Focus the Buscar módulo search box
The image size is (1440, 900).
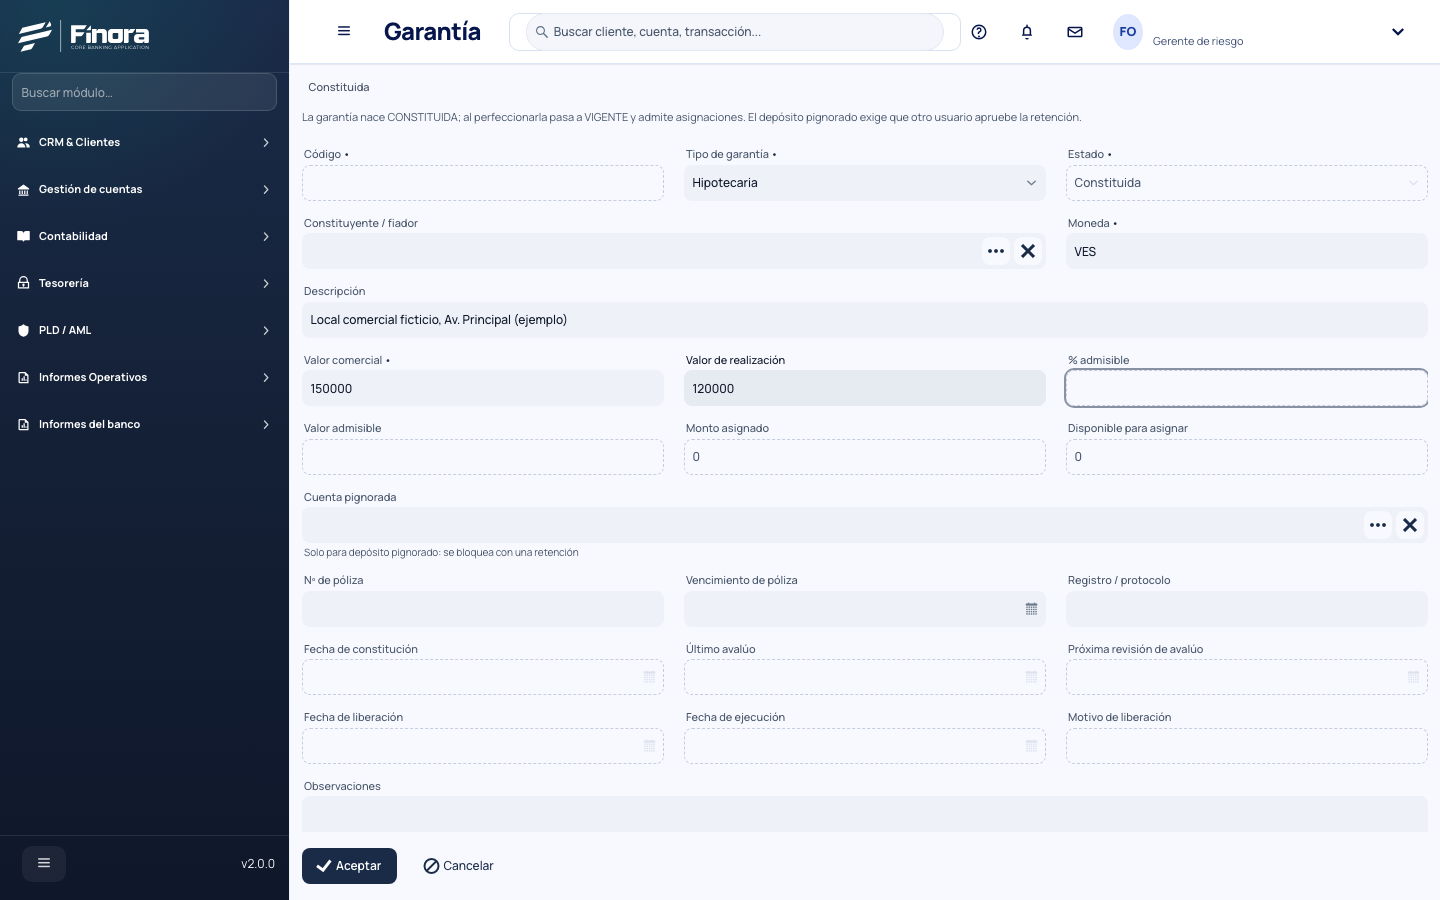(x=144, y=92)
